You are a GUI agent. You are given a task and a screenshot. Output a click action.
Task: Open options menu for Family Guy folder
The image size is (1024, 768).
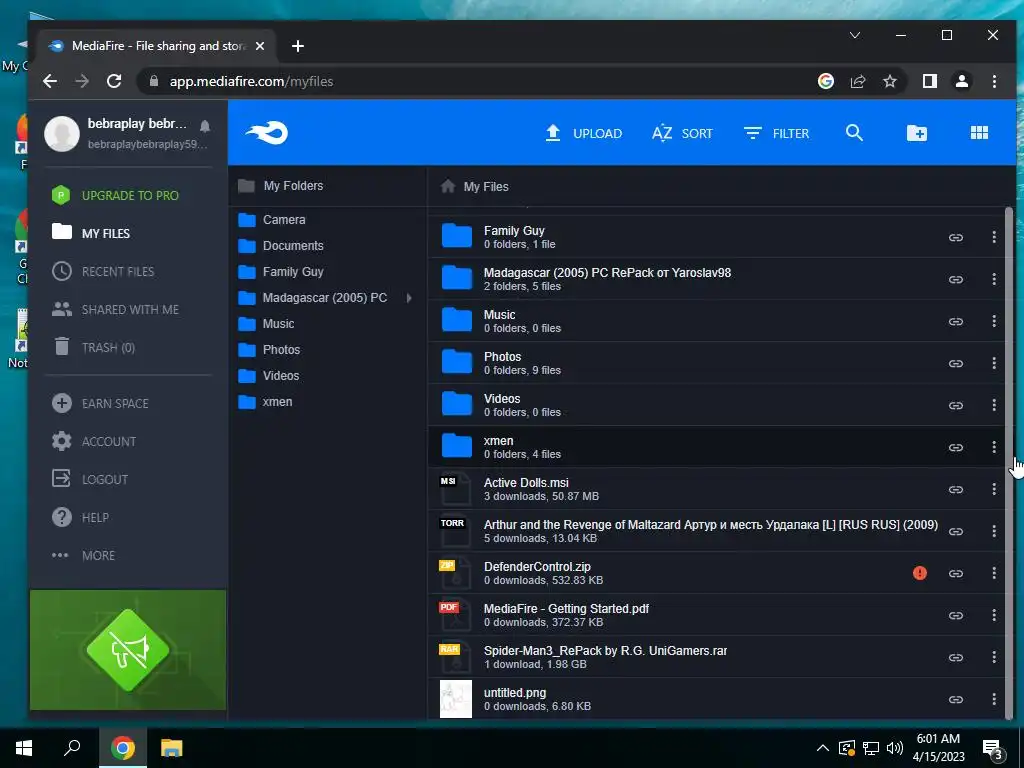(x=994, y=237)
